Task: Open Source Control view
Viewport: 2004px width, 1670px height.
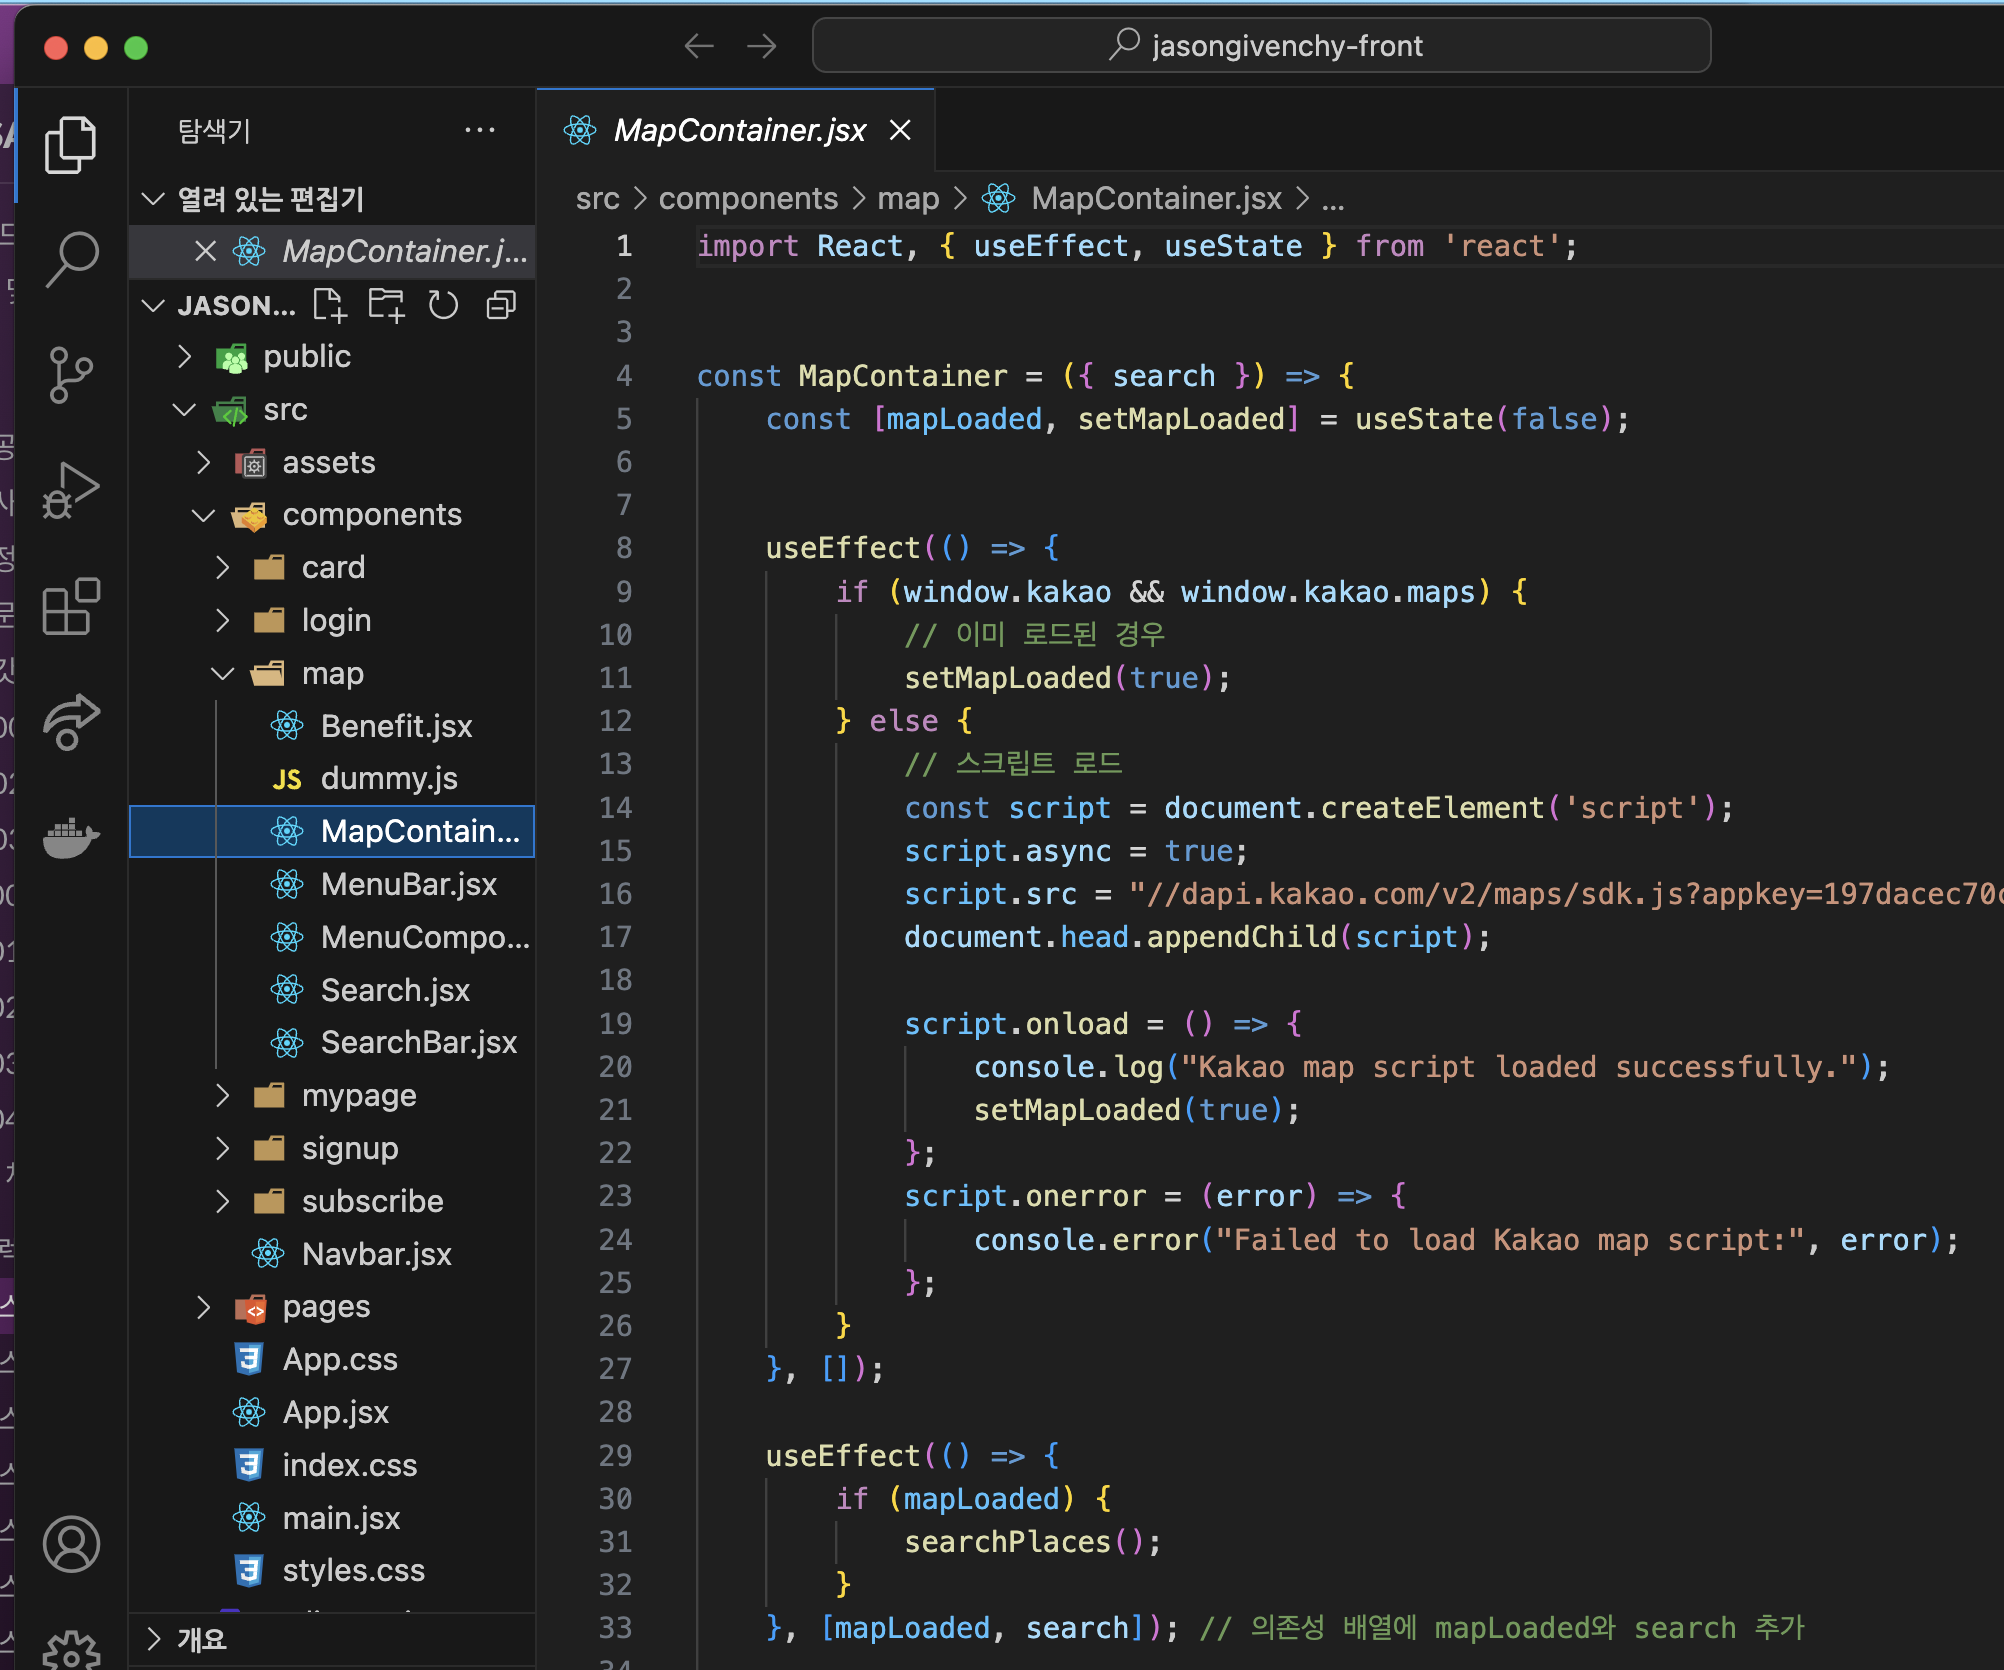Action: tap(71, 375)
